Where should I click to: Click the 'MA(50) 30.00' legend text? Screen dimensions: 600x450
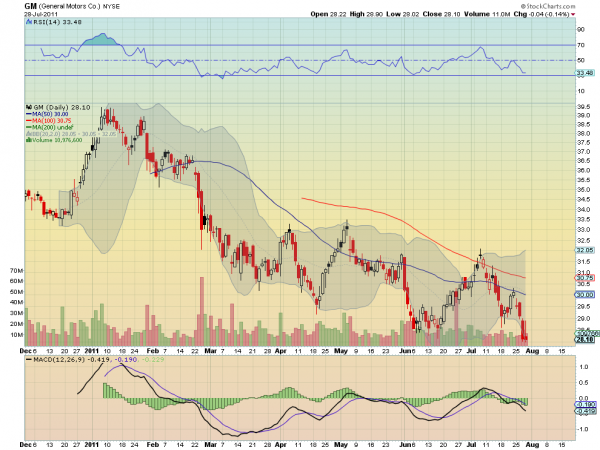[50, 114]
